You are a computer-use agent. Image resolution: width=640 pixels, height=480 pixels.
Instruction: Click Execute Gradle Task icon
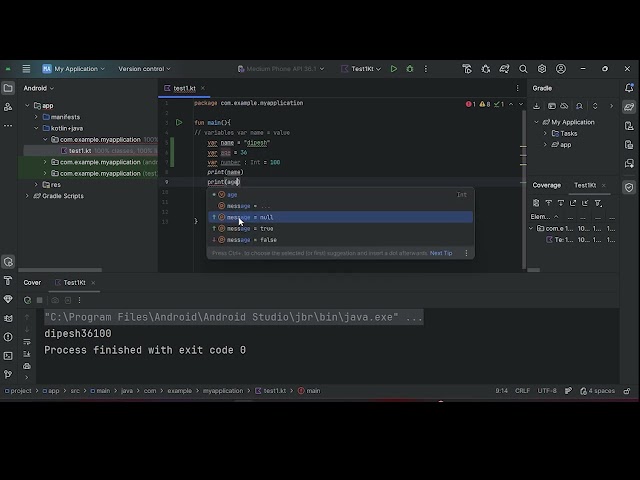click(x=552, y=106)
